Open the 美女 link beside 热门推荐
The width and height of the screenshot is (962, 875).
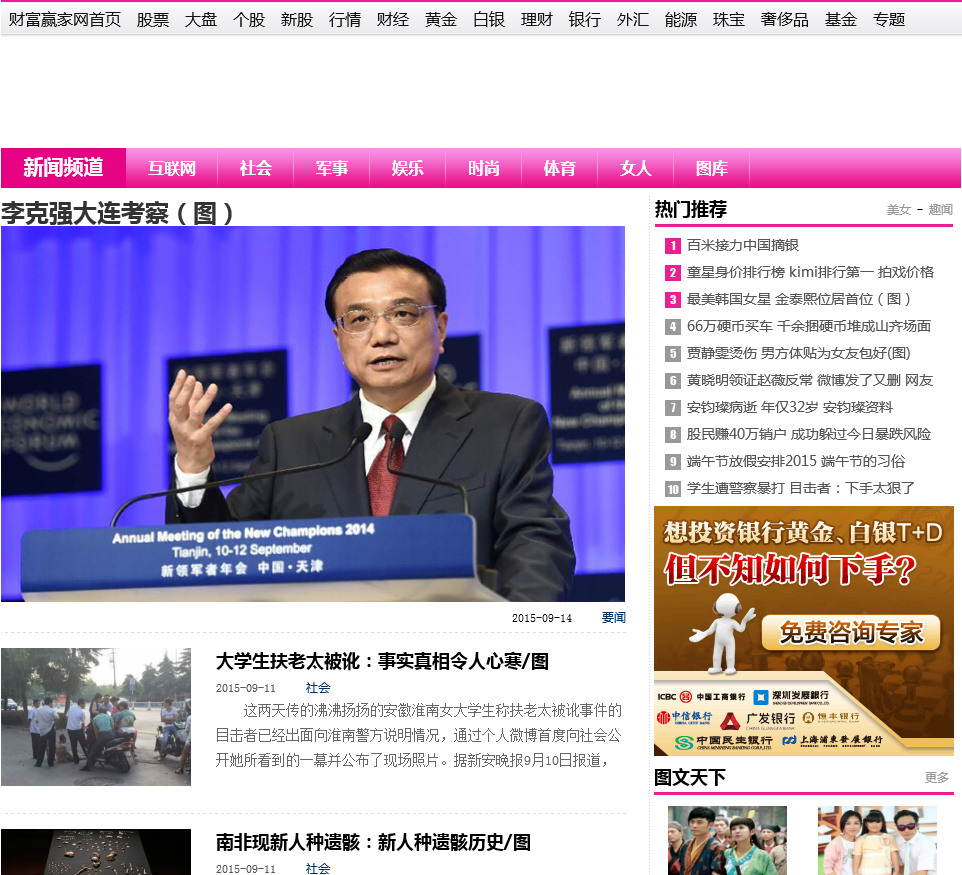coord(899,210)
